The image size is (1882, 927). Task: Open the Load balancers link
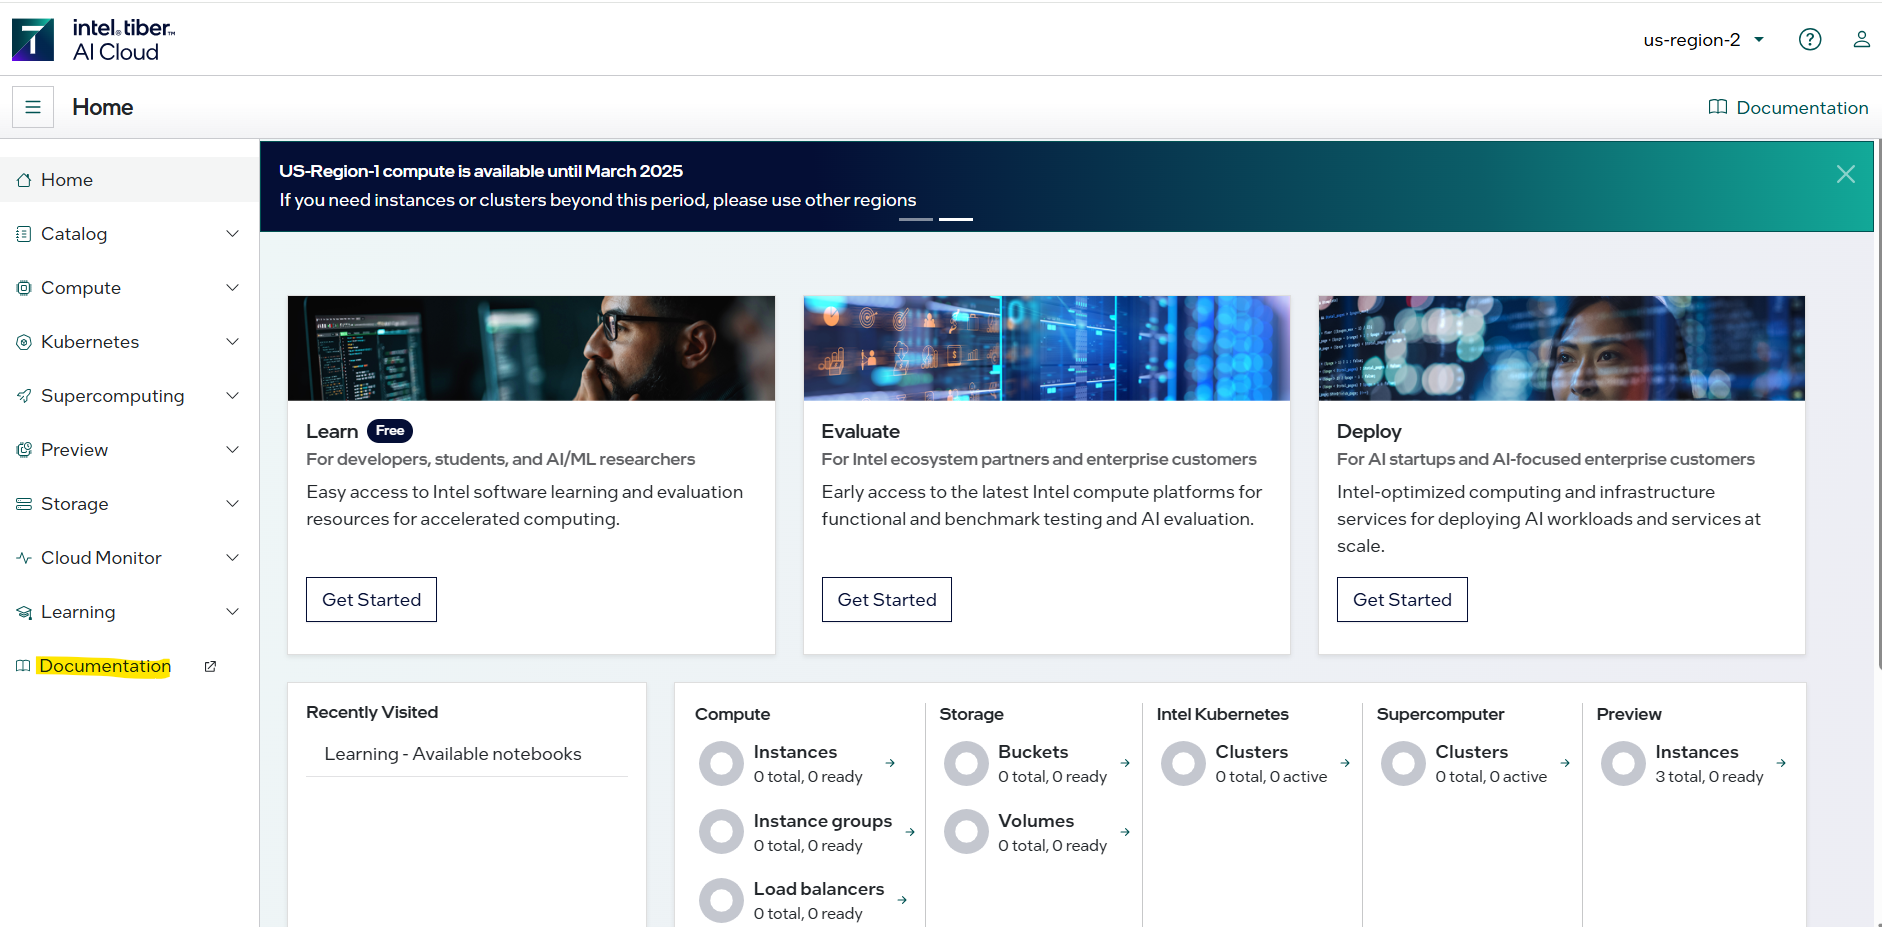click(x=819, y=889)
